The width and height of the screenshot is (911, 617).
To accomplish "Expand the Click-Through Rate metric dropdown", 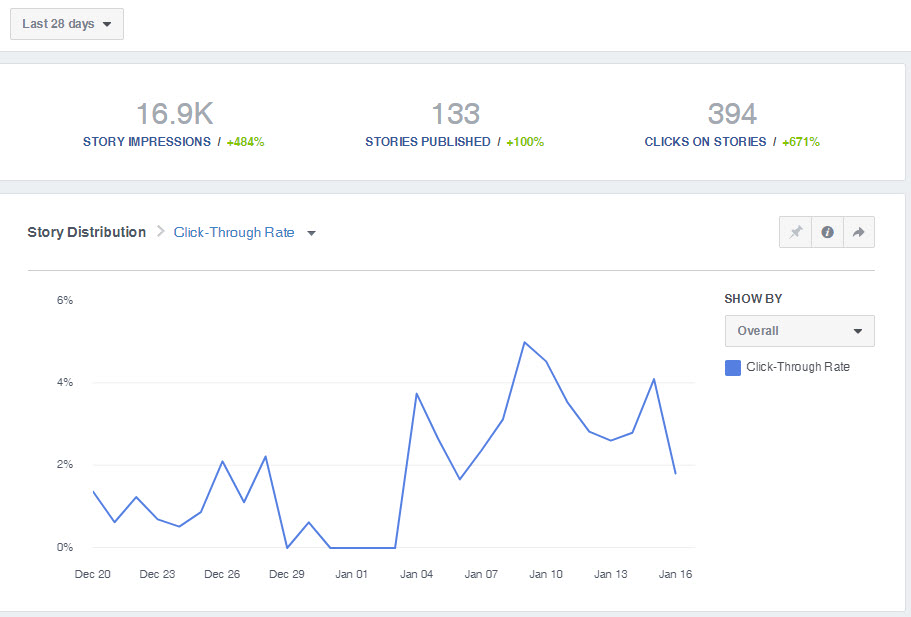I will [x=245, y=232].
